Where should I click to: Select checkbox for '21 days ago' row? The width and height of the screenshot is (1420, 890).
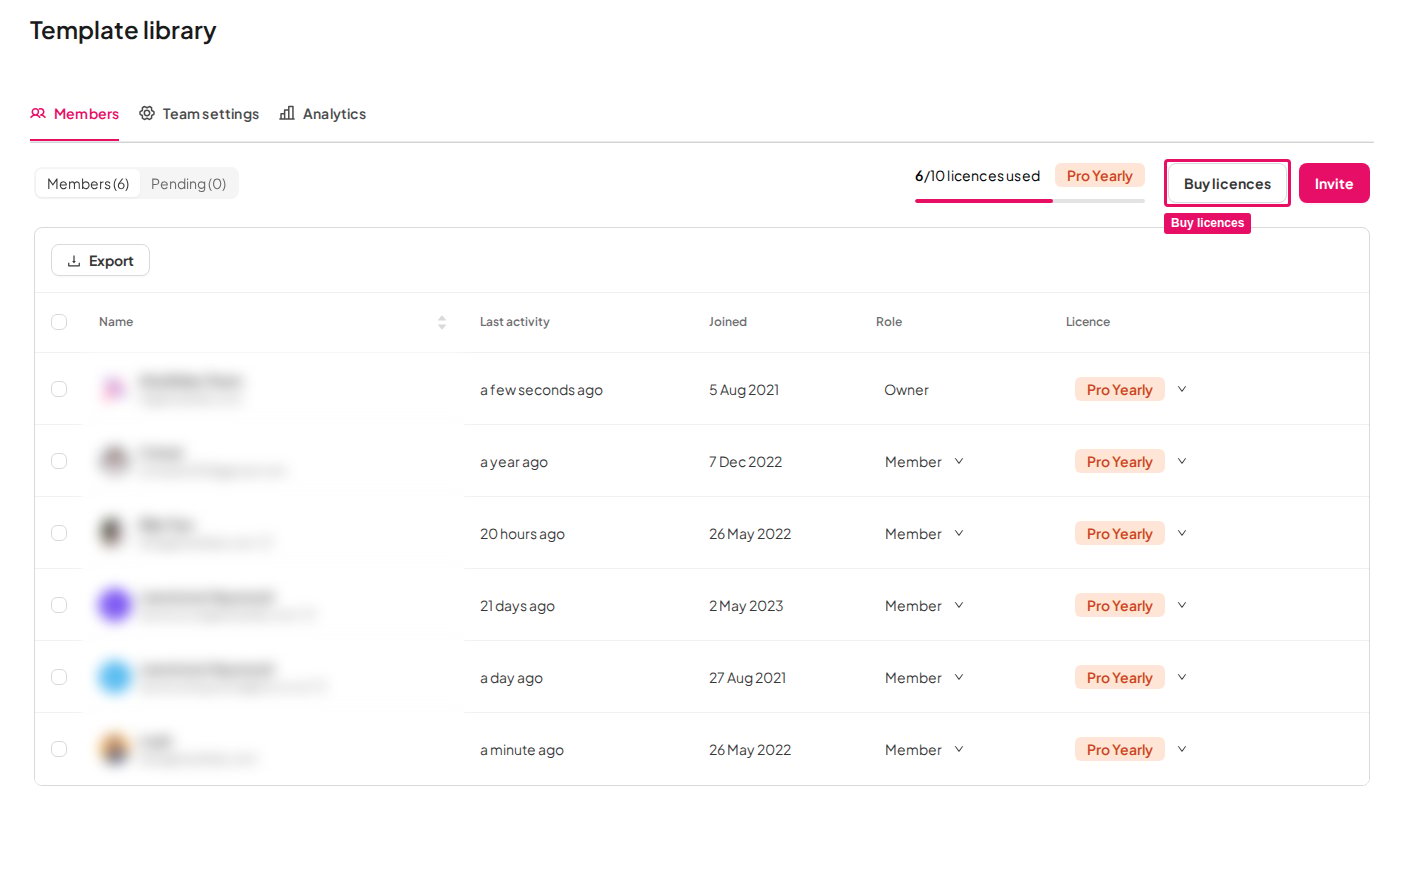click(59, 605)
